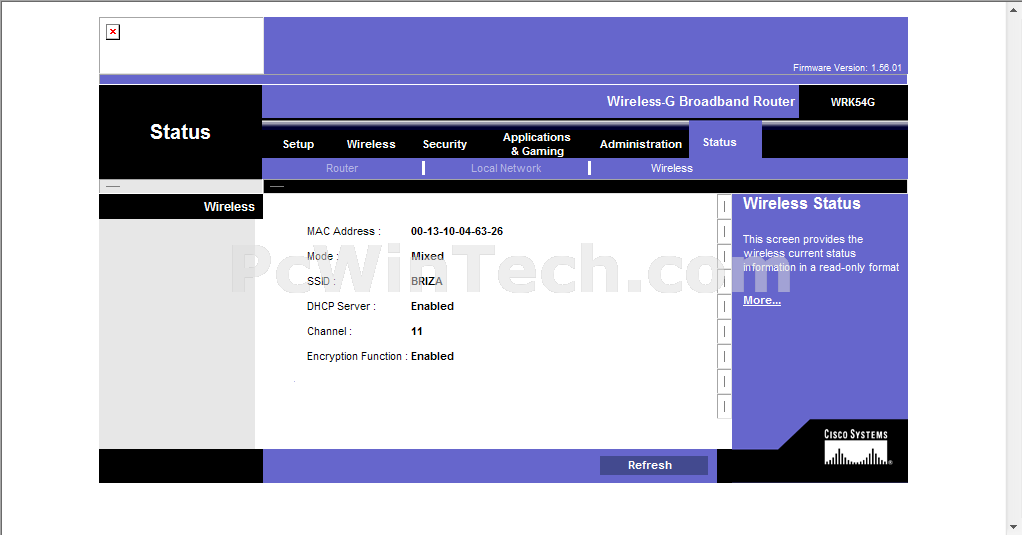This screenshot has height=535, width=1022.
Task: Click the Encryption Function label
Action: pos(357,356)
